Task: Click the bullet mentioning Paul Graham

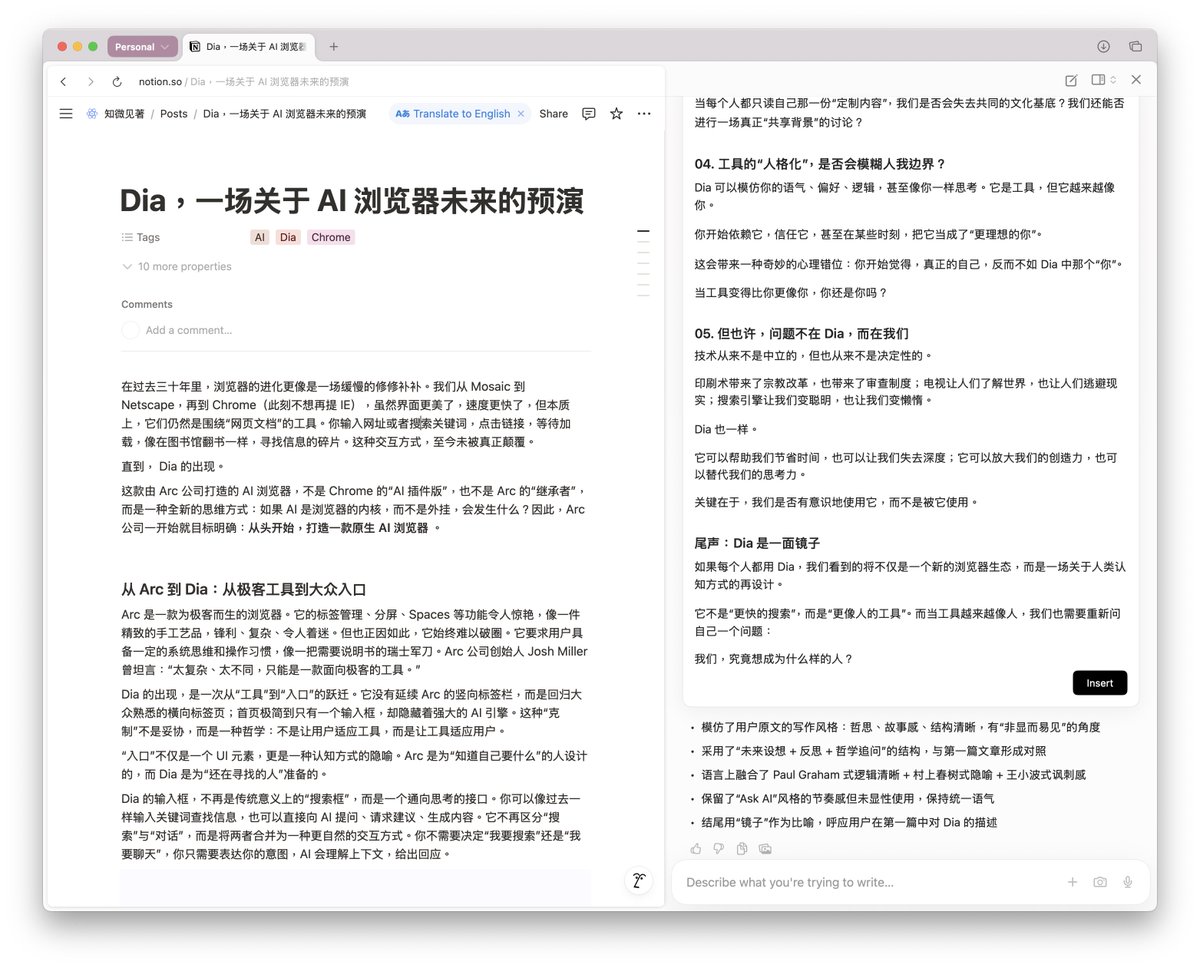Action: coord(893,775)
